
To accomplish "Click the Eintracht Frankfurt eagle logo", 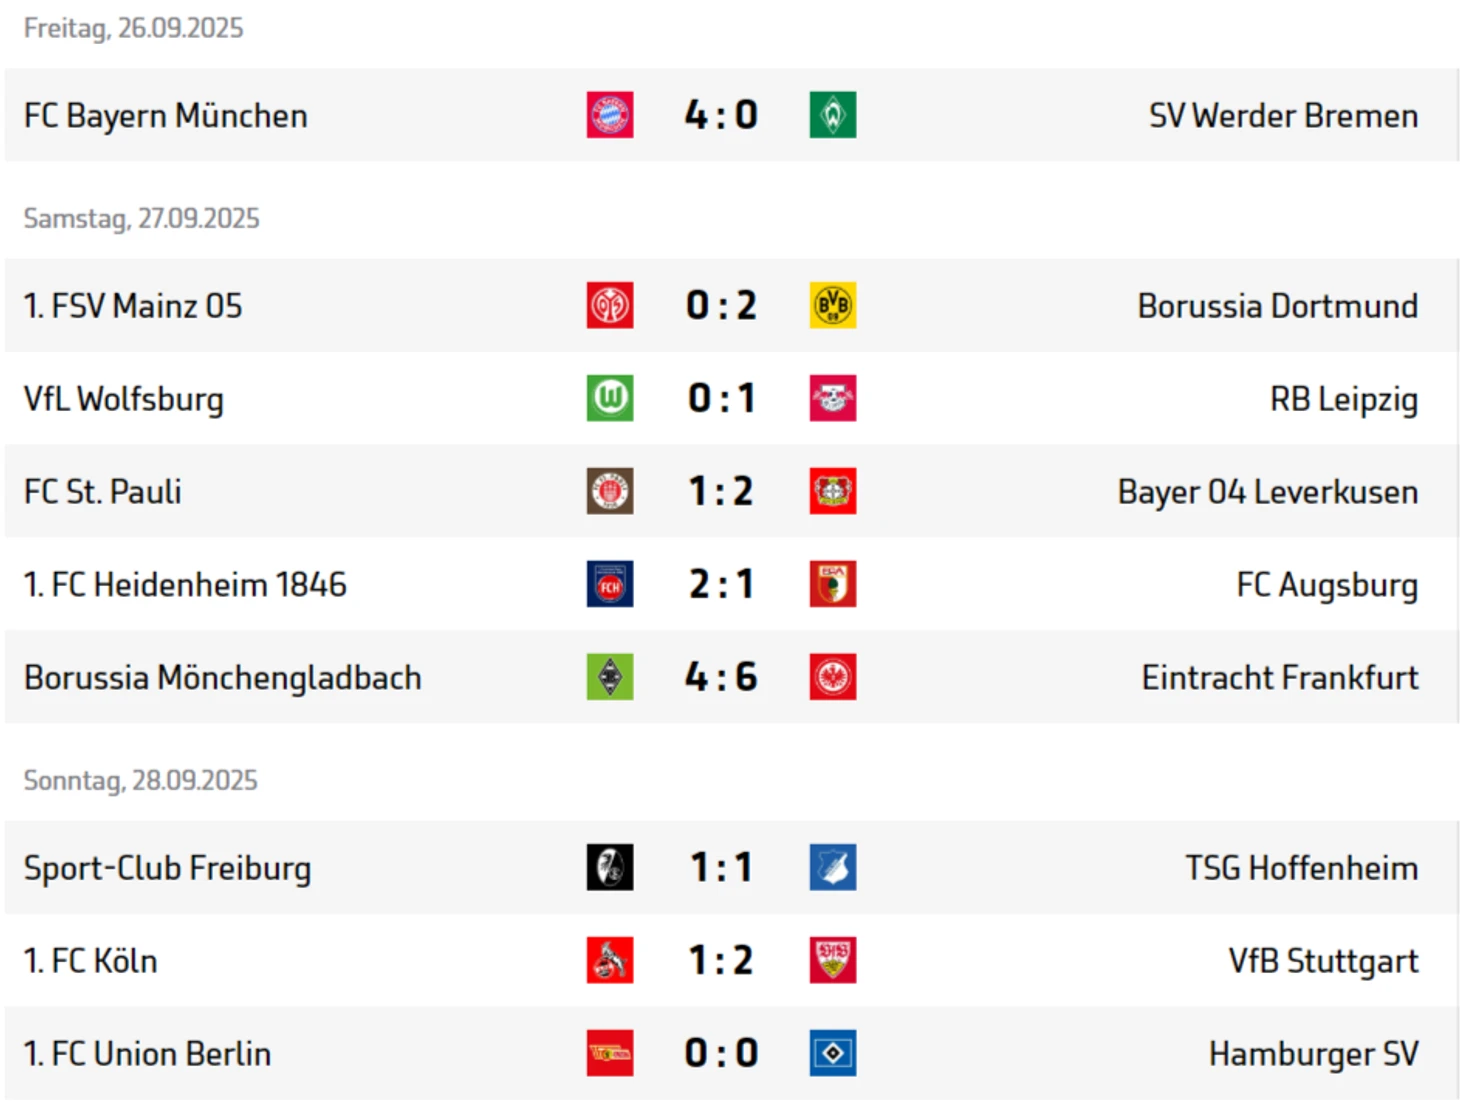I will [x=833, y=677].
